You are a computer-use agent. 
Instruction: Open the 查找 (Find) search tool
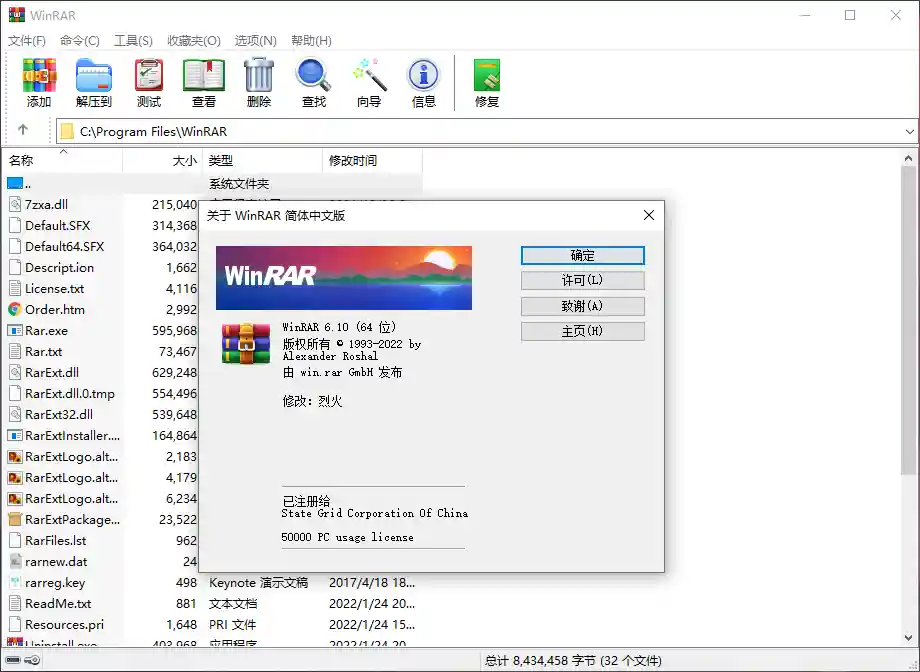click(313, 82)
